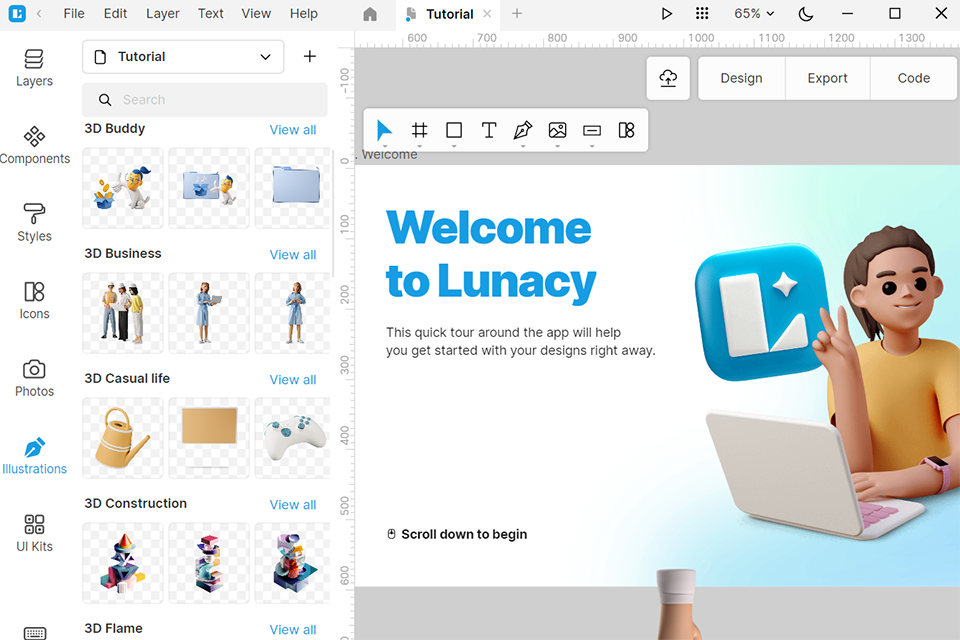Open the Icons sidebar panel
The image size is (960, 640).
point(34,301)
